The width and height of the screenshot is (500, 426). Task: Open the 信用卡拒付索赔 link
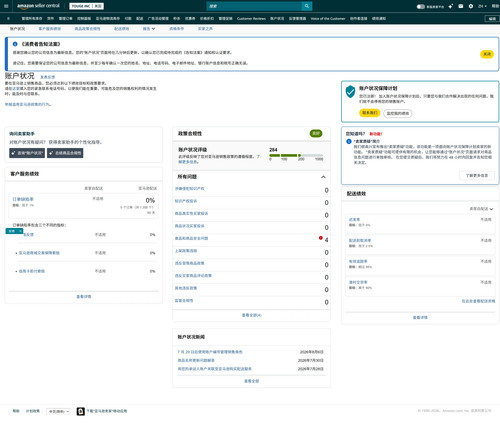[32, 271]
